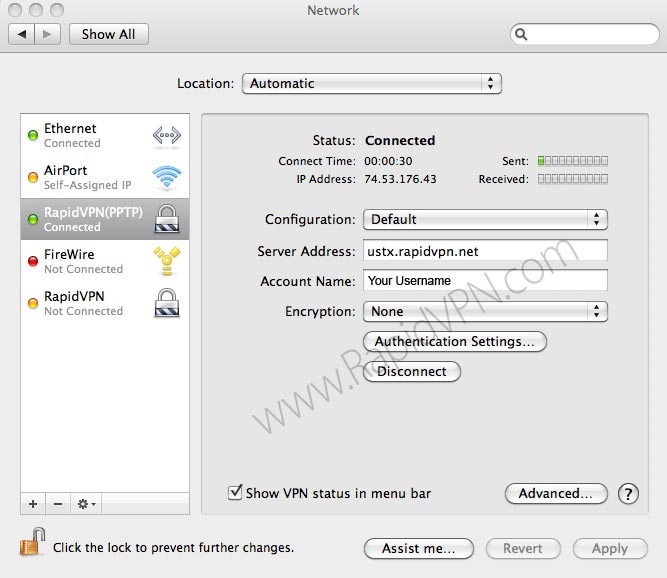Click the Disconnect button
This screenshot has width=667, height=578.
click(412, 372)
